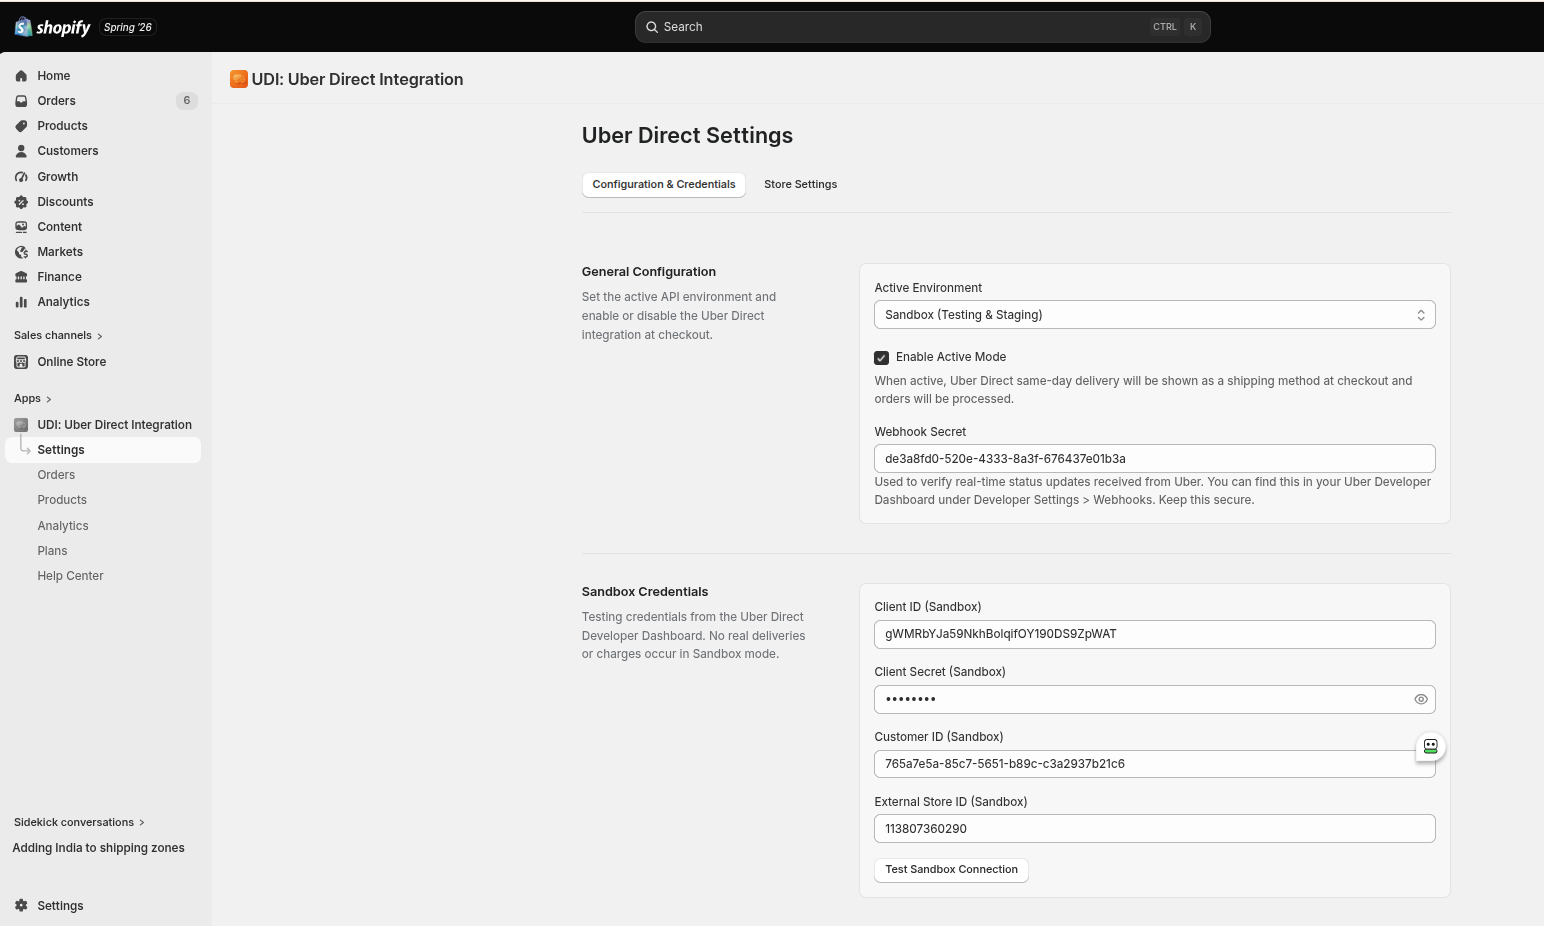This screenshot has width=1544, height=926.
Task: Open the Active Environment dropdown
Action: pyautogui.click(x=1155, y=315)
